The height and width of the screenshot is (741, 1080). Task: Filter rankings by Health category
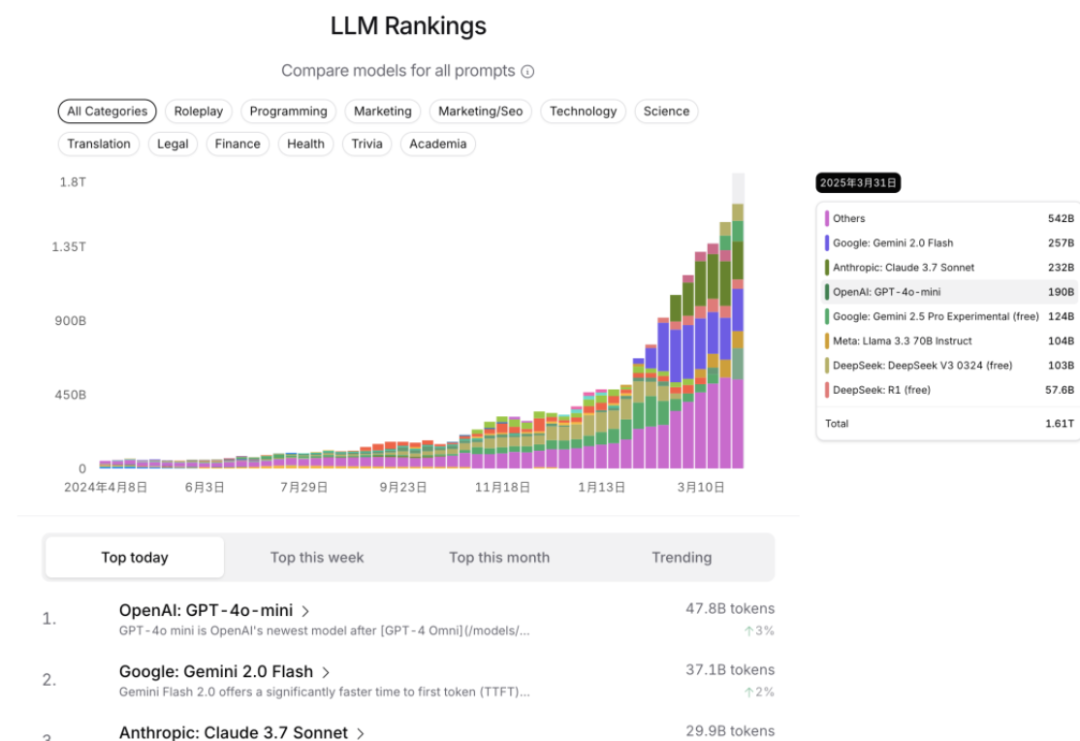[306, 144]
